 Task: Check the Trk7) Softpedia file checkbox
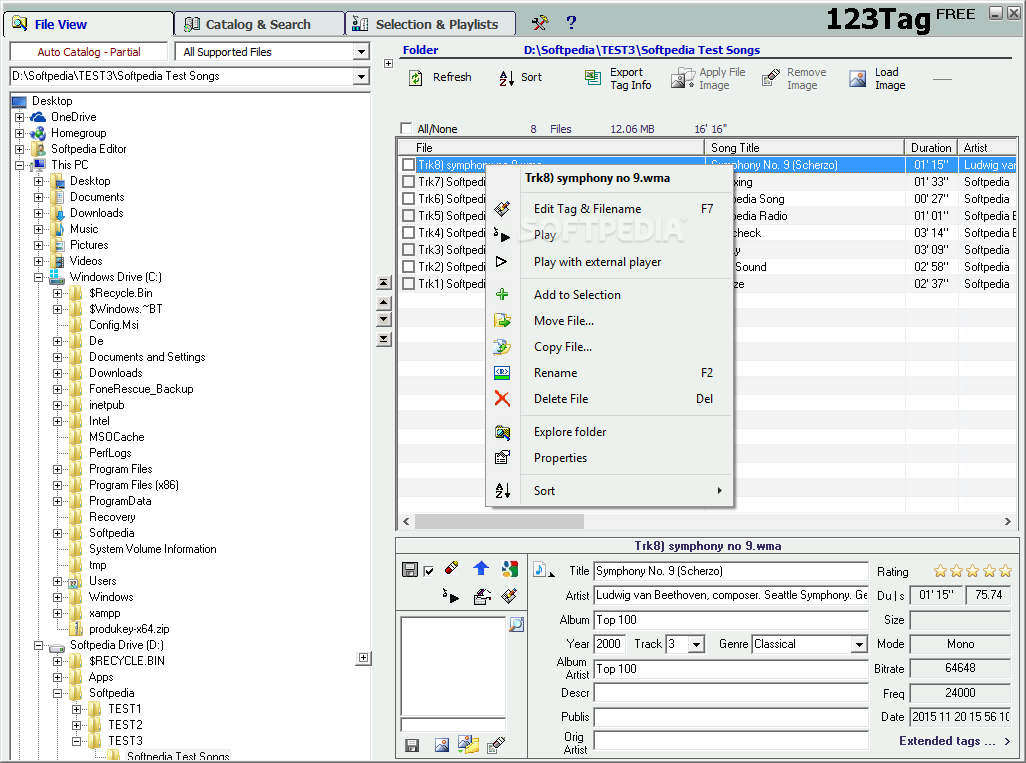(408, 181)
